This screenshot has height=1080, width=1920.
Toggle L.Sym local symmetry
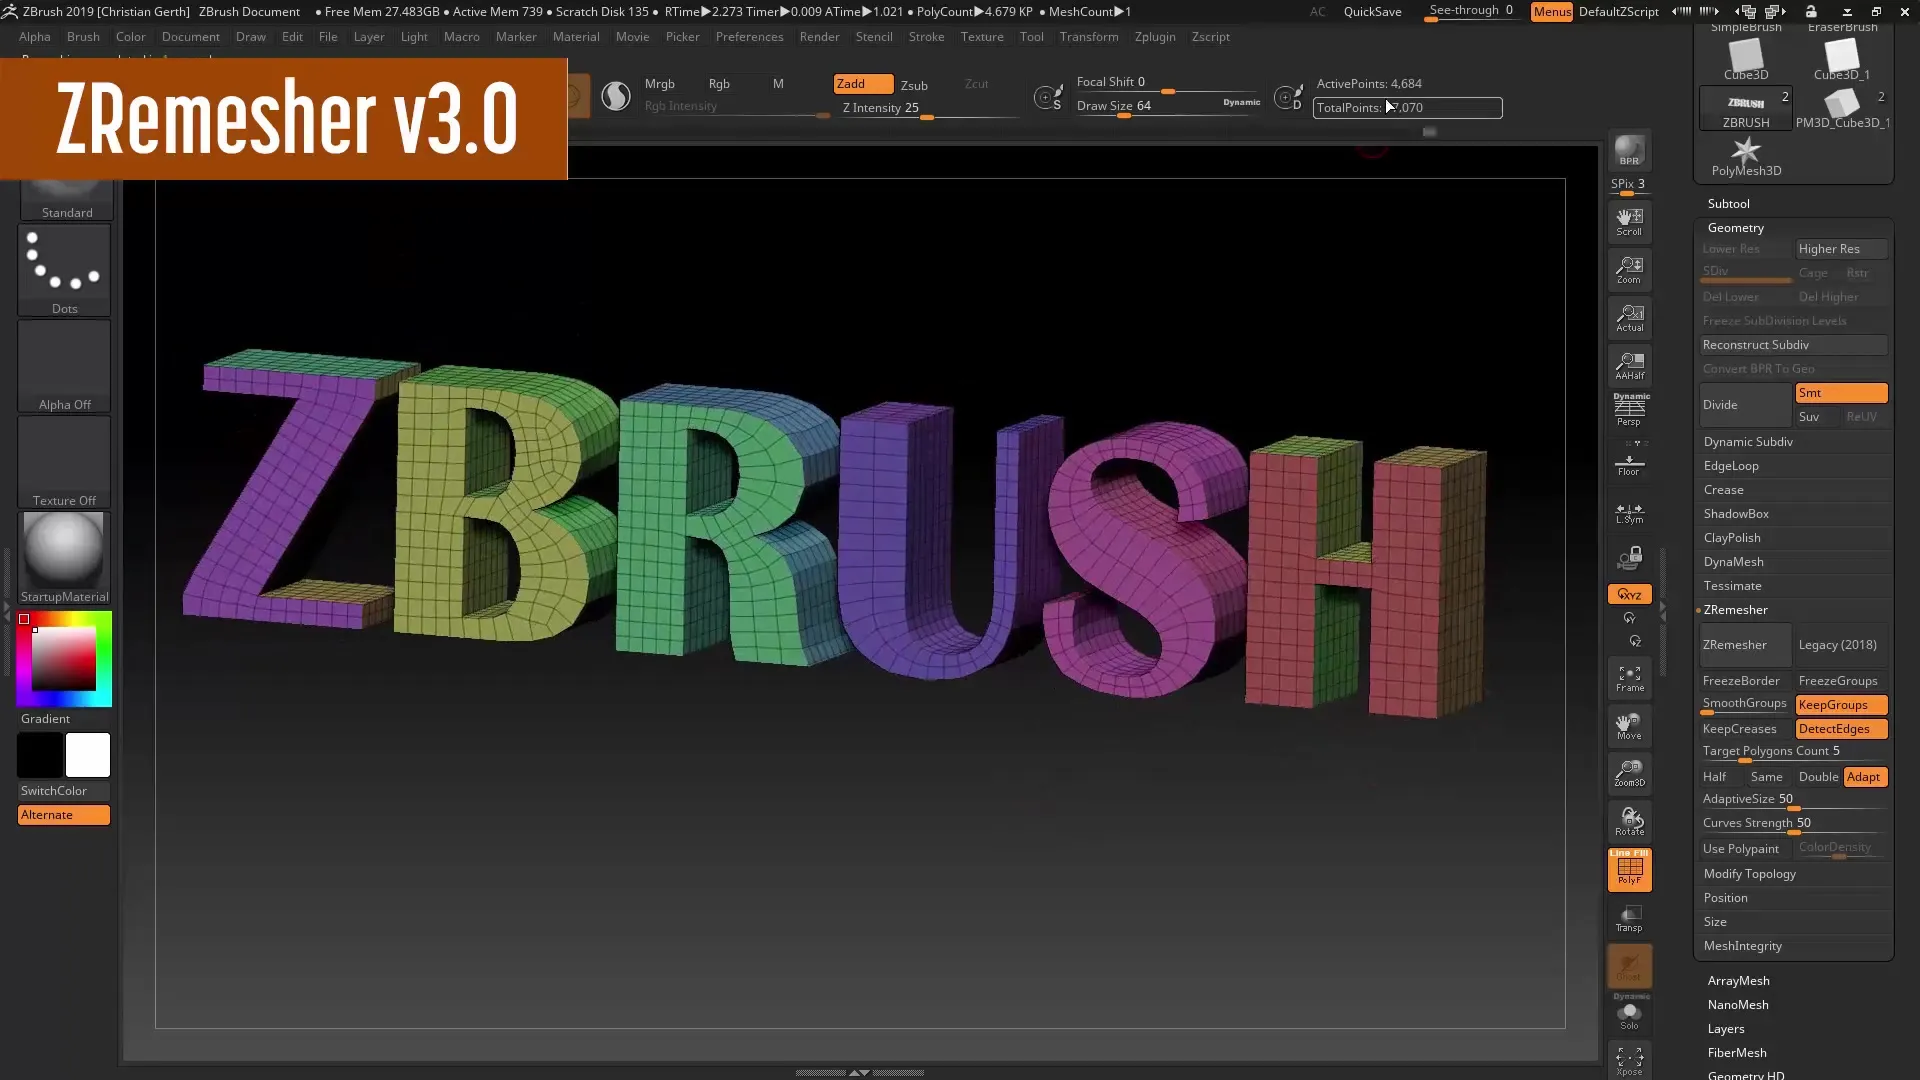(1629, 513)
